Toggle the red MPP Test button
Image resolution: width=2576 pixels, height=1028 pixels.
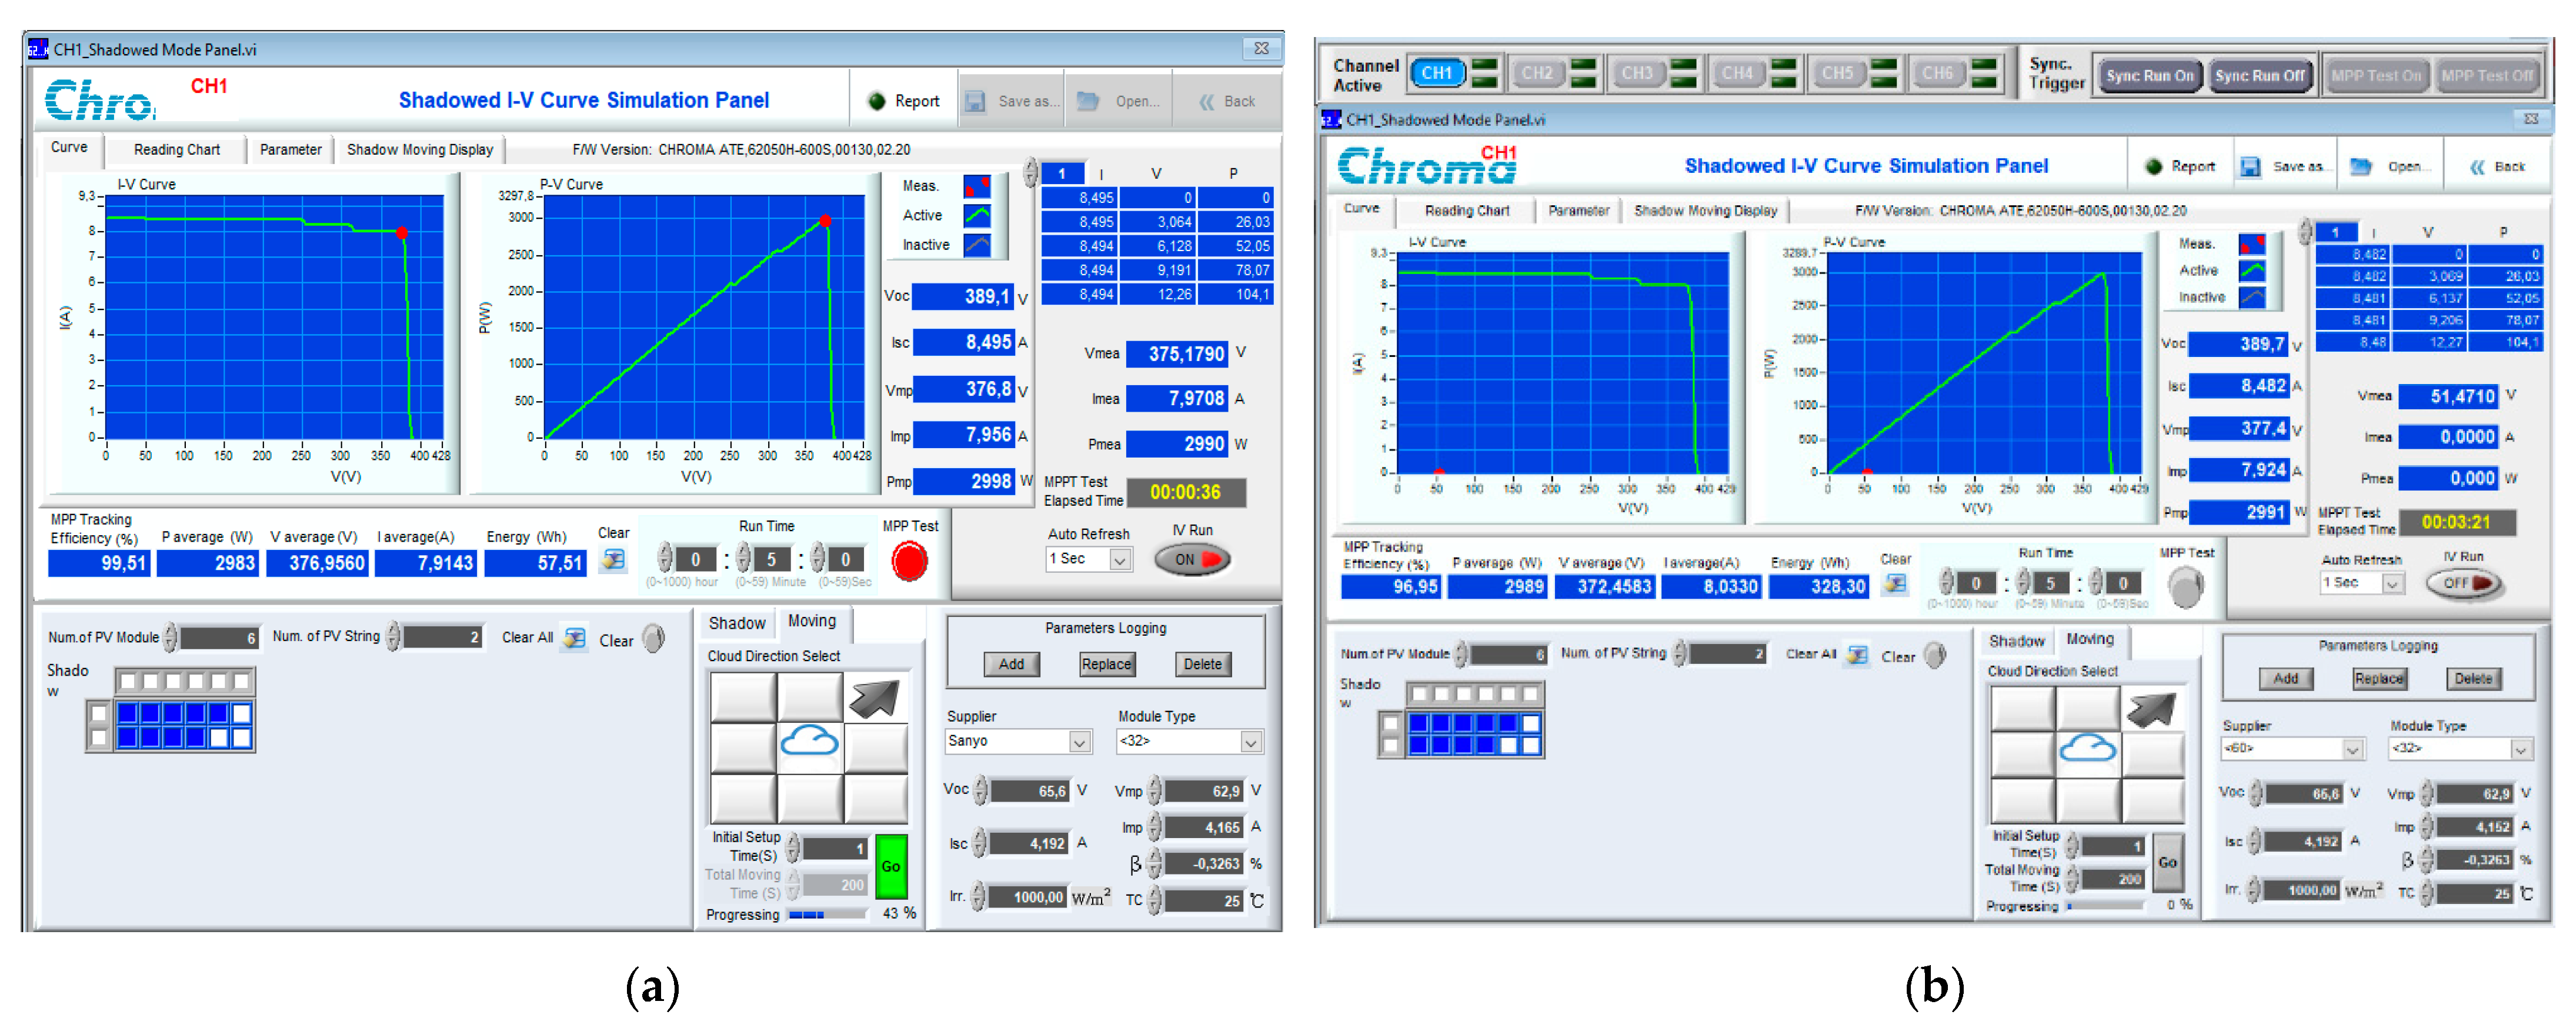(909, 561)
